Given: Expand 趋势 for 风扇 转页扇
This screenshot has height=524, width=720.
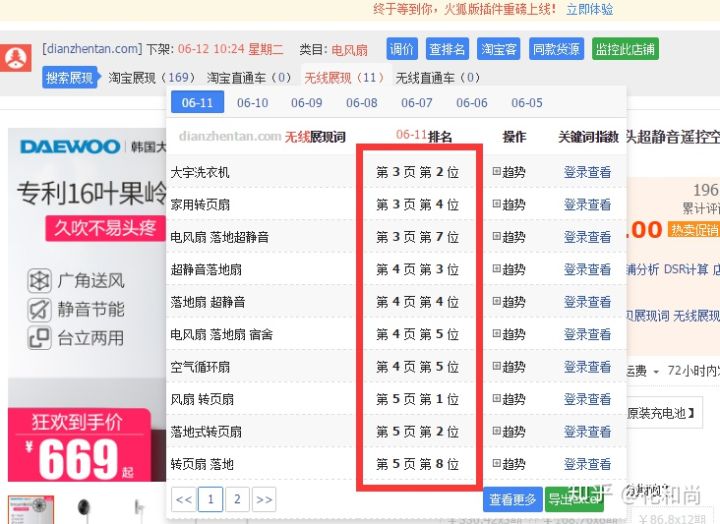Looking at the screenshot, I should pyautogui.click(x=509, y=399).
